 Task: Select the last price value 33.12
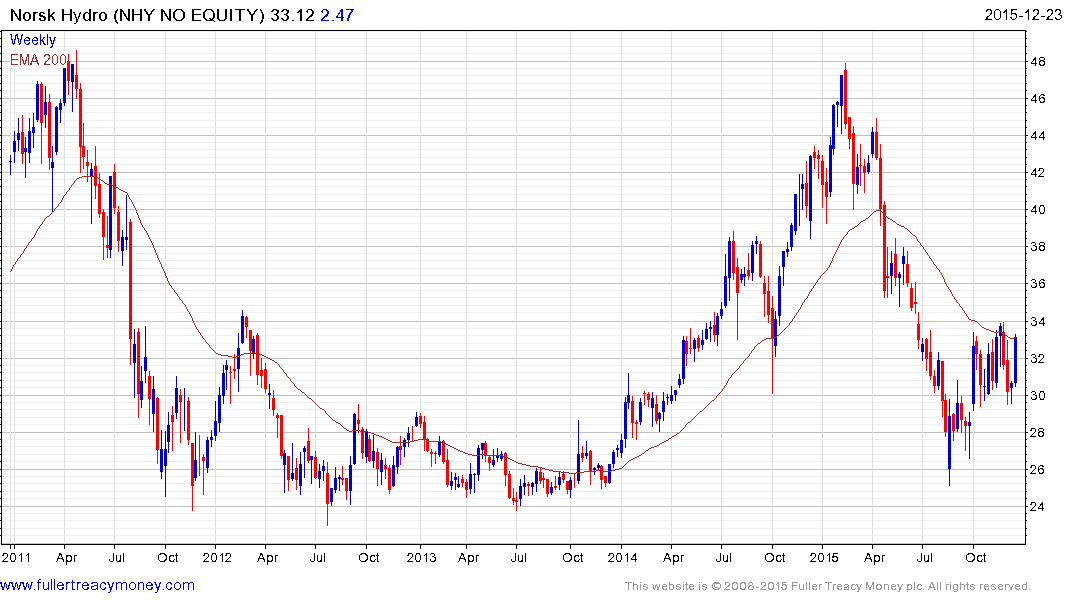292,15
